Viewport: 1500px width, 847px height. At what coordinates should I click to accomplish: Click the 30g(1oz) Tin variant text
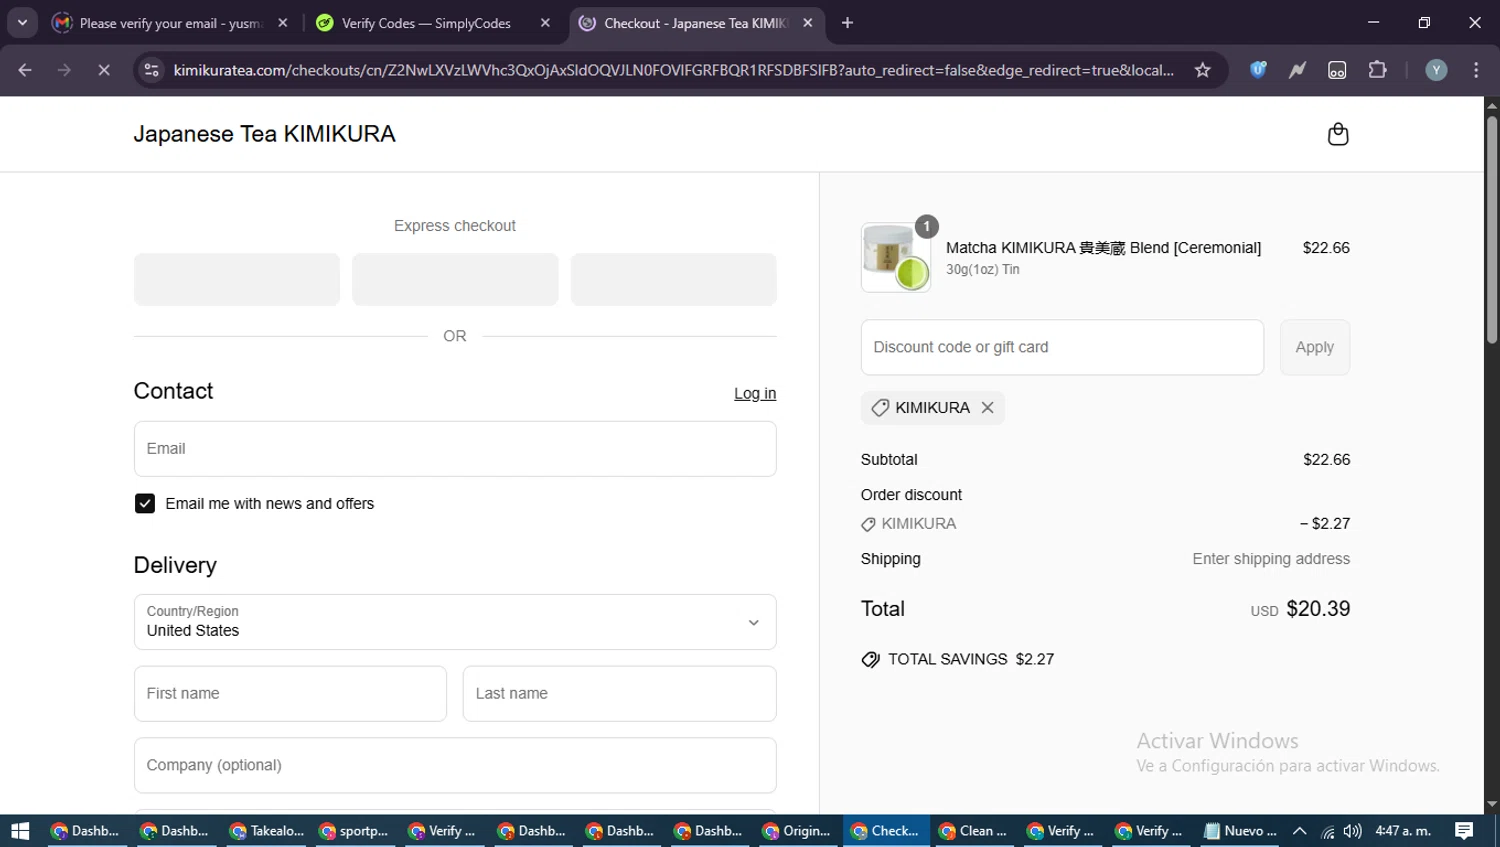click(x=983, y=270)
